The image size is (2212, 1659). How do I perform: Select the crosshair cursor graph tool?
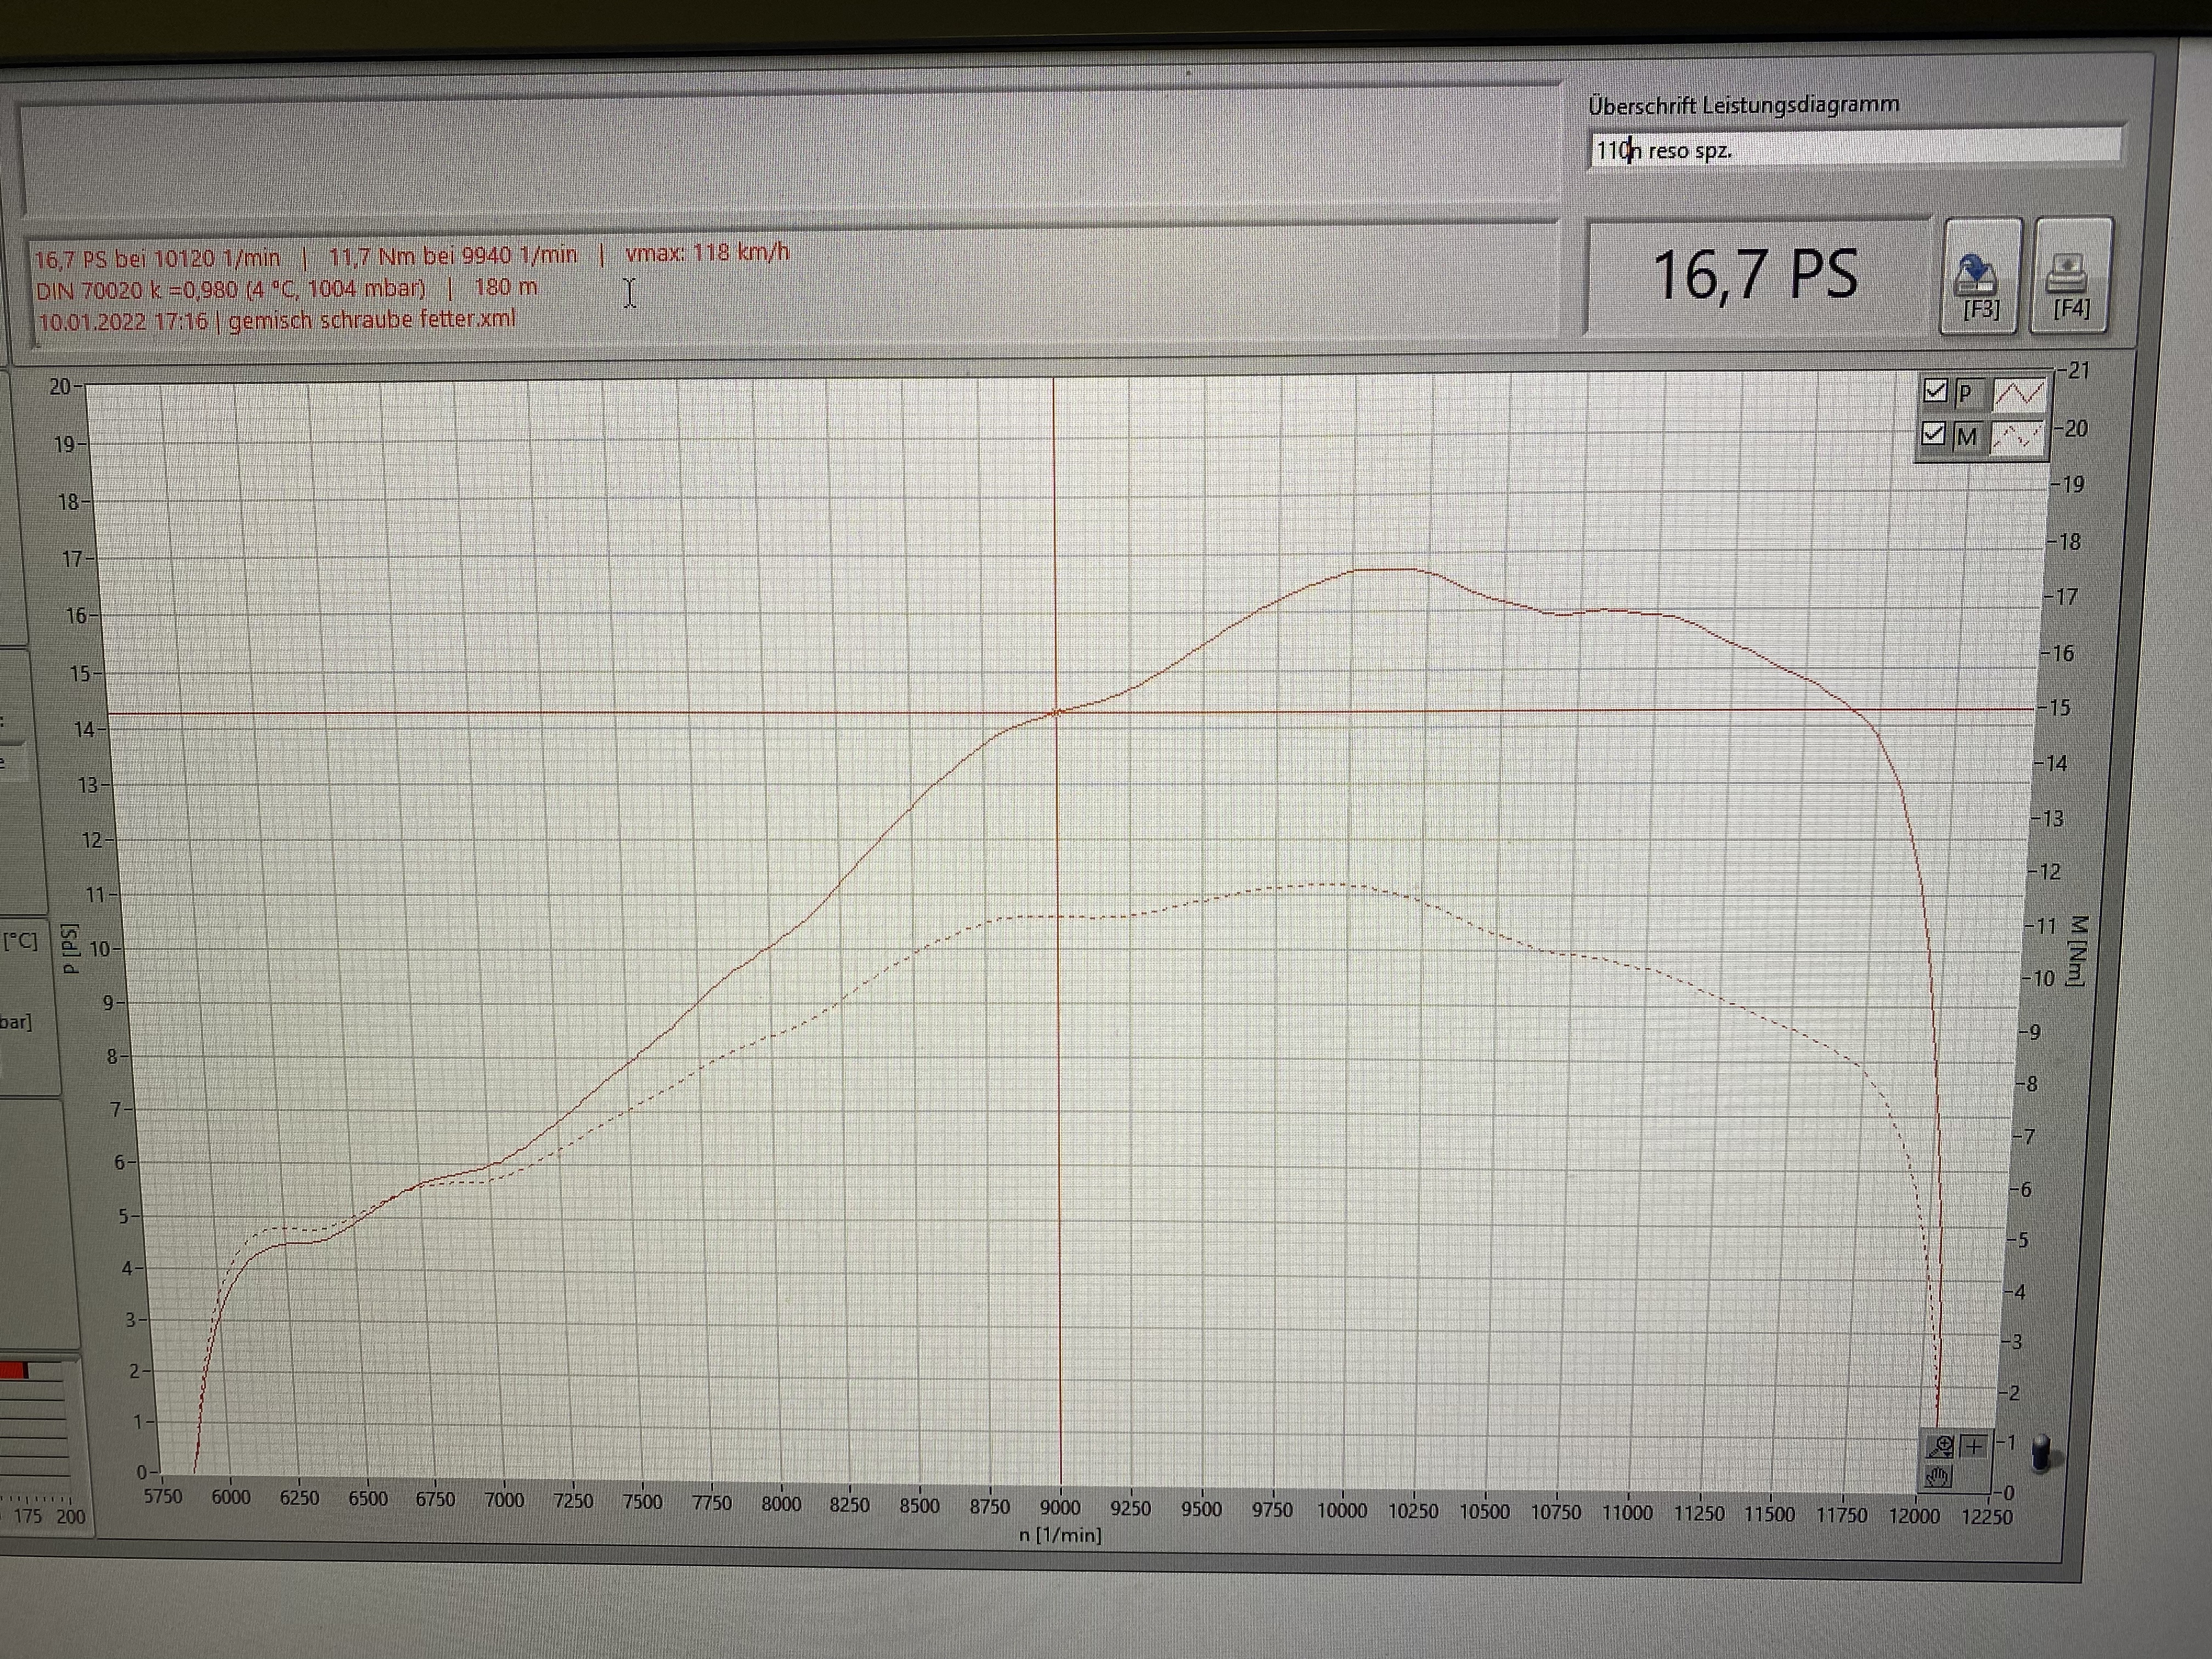(x=1974, y=1447)
